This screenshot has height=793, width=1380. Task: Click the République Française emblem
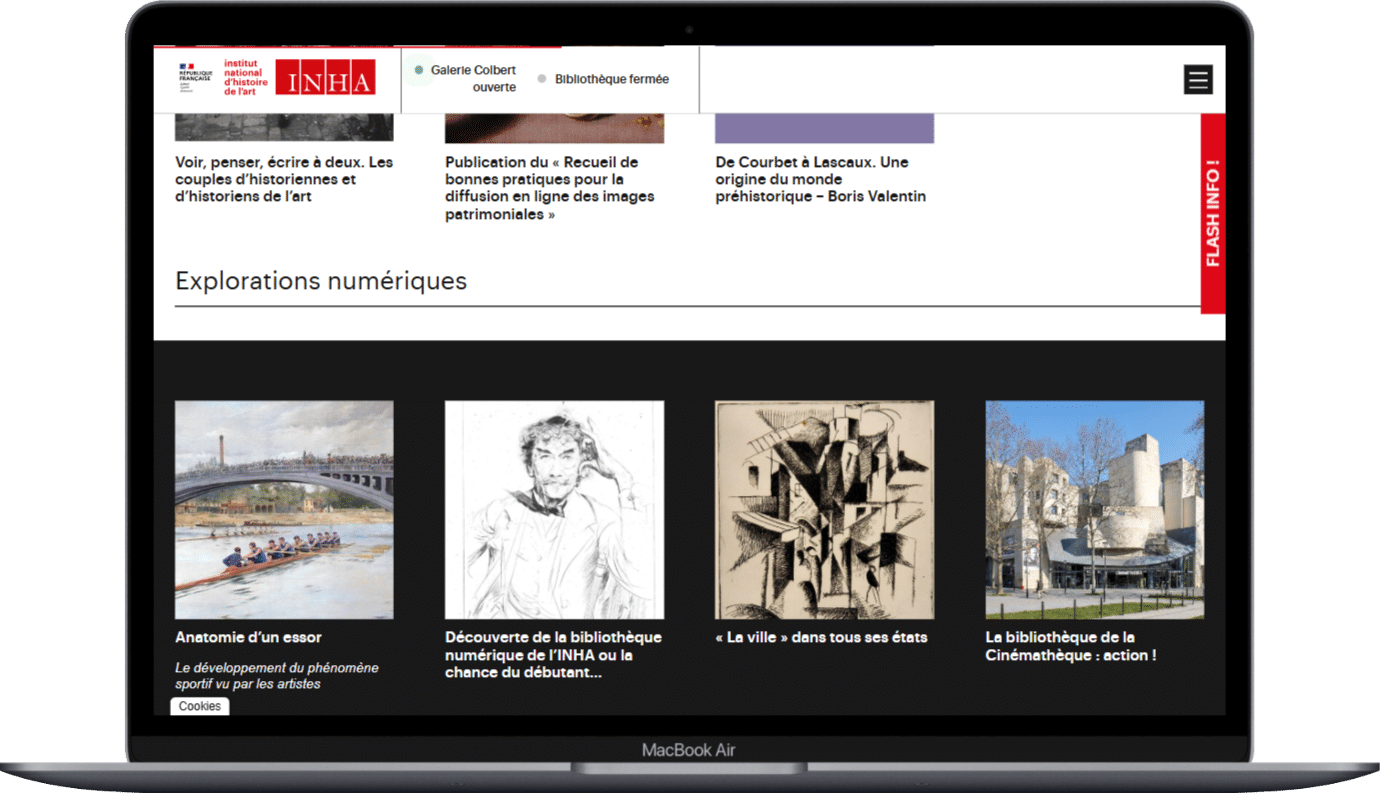pyautogui.click(x=195, y=78)
